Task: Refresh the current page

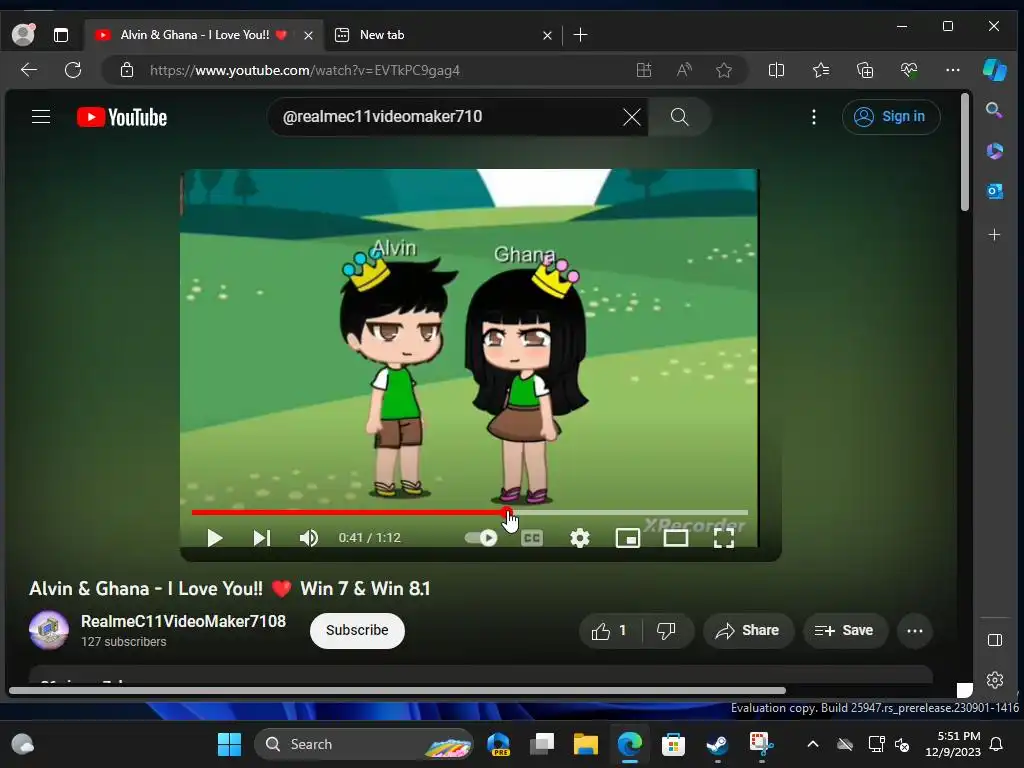Action: [73, 70]
